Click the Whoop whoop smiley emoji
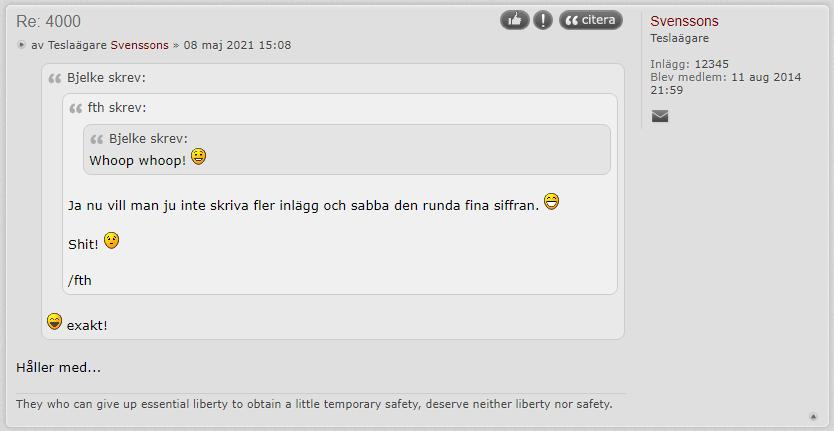Image resolution: width=834 pixels, height=431 pixels. pyautogui.click(x=198, y=157)
